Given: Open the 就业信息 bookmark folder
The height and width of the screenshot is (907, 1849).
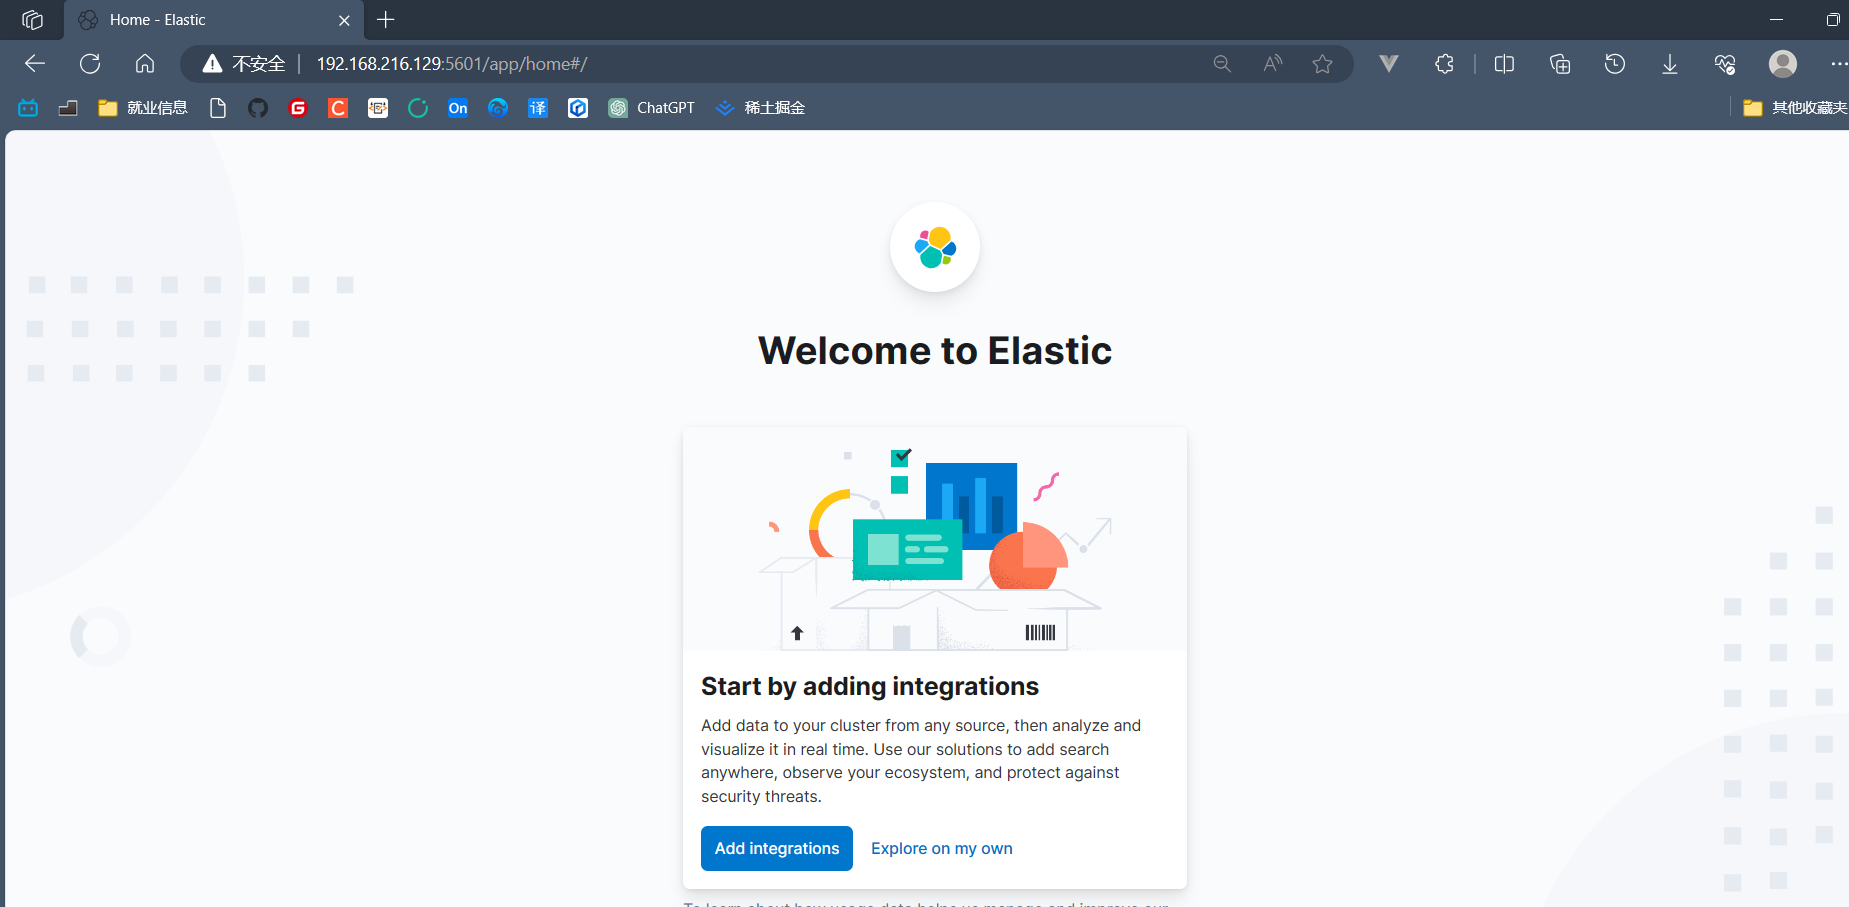Looking at the screenshot, I should tap(143, 108).
